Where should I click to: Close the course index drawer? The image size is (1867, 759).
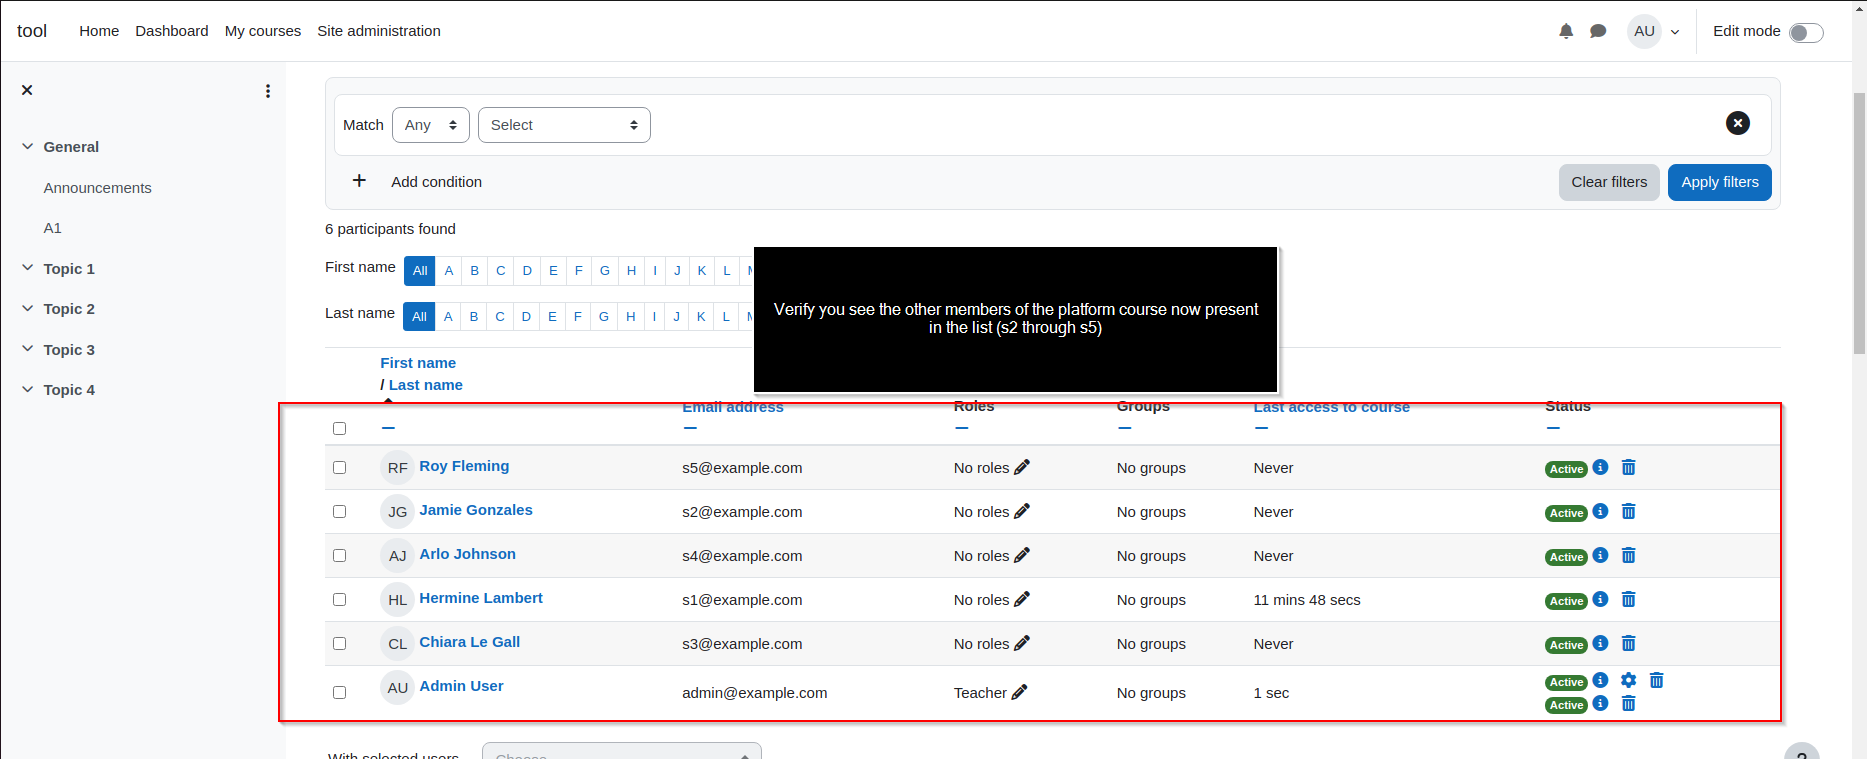coord(27,90)
